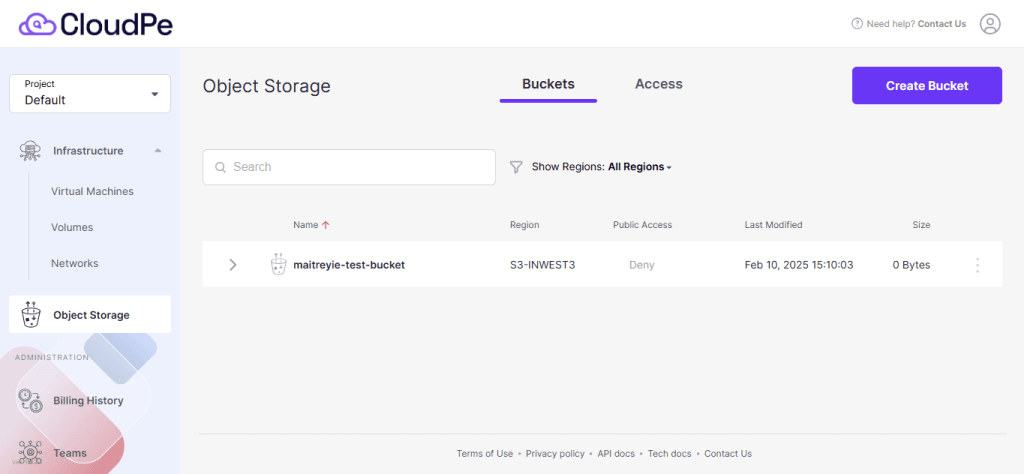Open the Contact Us help link

click(942, 24)
